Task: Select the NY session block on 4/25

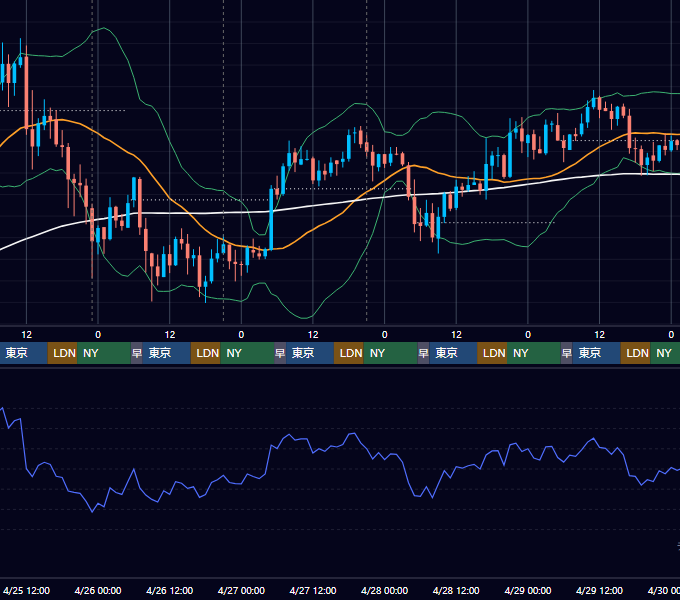Action: pyautogui.click(x=104, y=353)
